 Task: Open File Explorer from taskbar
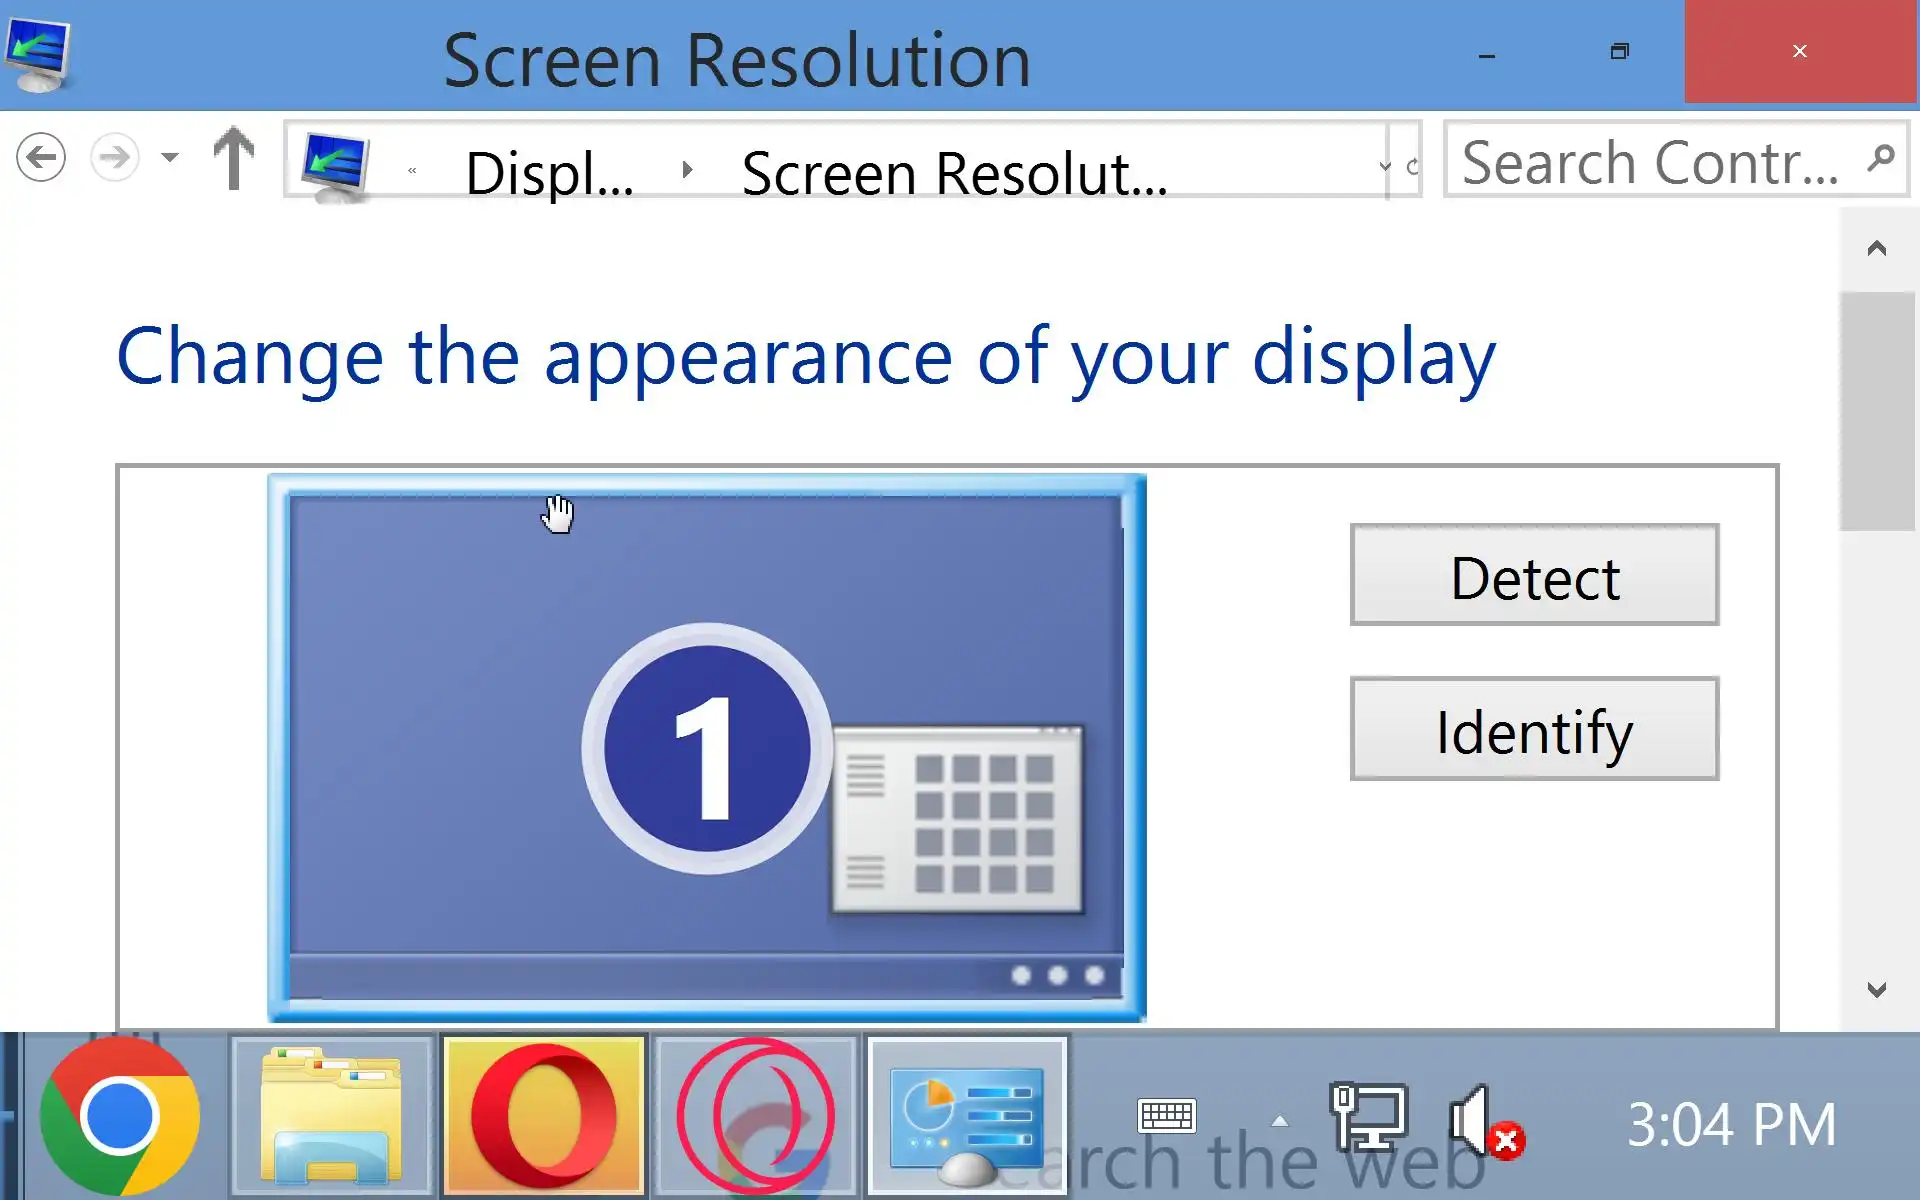click(x=331, y=1116)
